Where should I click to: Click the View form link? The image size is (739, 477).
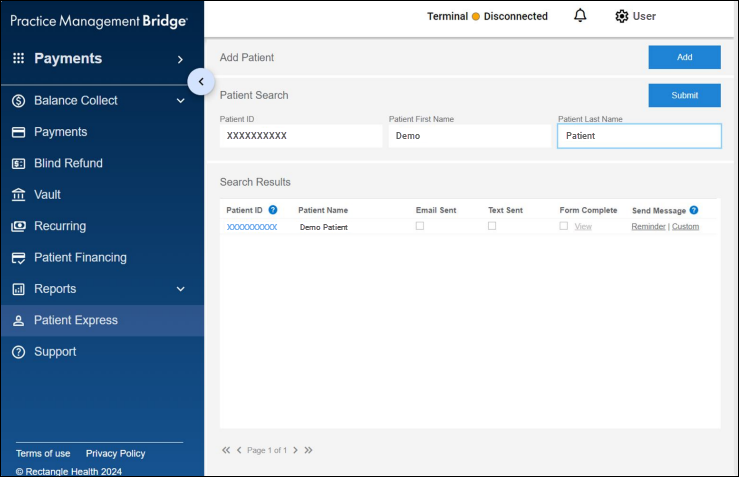583,227
